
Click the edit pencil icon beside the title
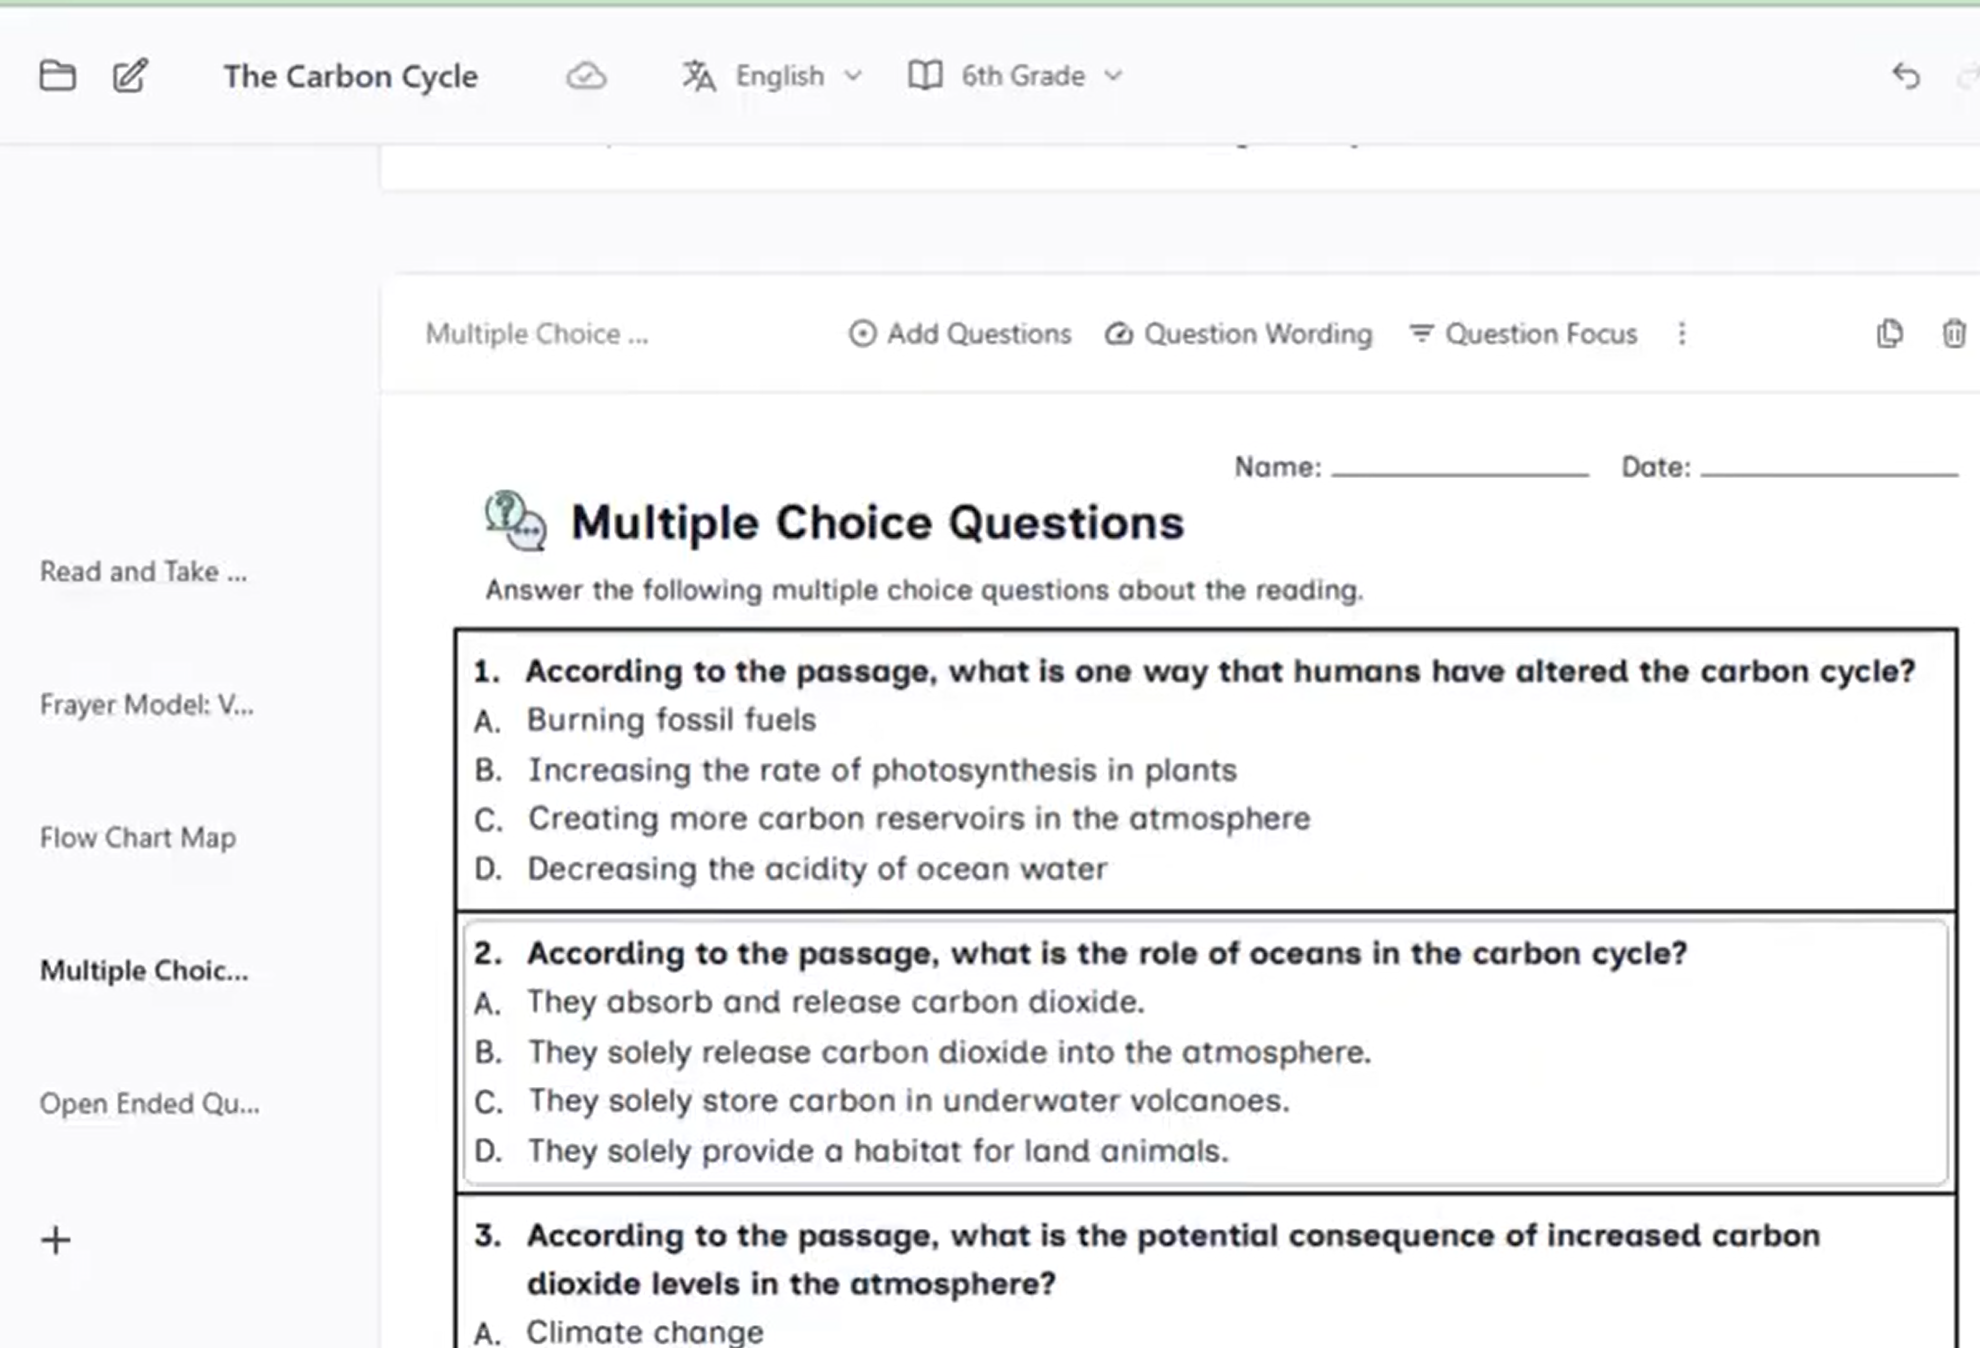tap(130, 75)
